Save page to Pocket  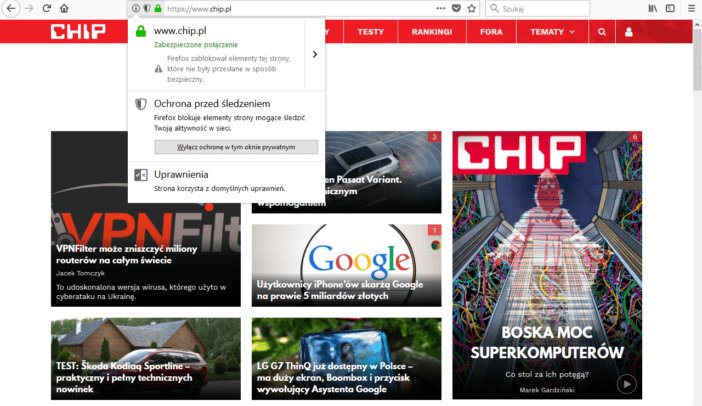[456, 9]
